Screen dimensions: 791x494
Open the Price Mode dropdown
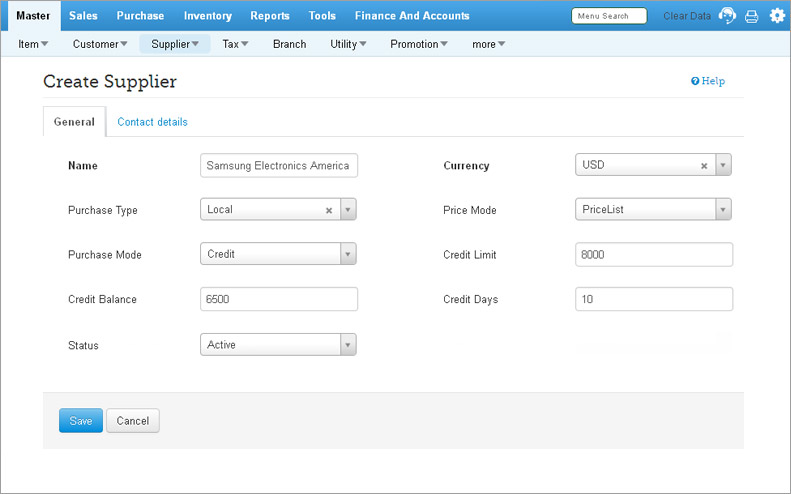point(723,210)
